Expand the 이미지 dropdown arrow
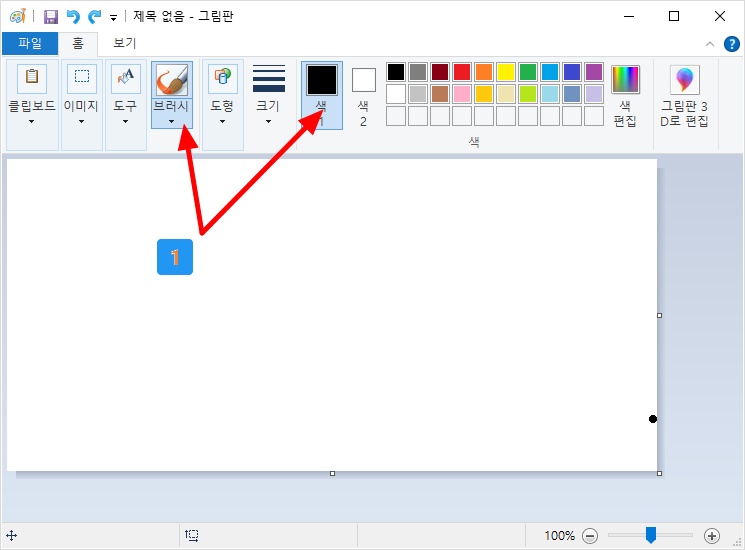The width and height of the screenshot is (745, 550). click(x=81, y=122)
